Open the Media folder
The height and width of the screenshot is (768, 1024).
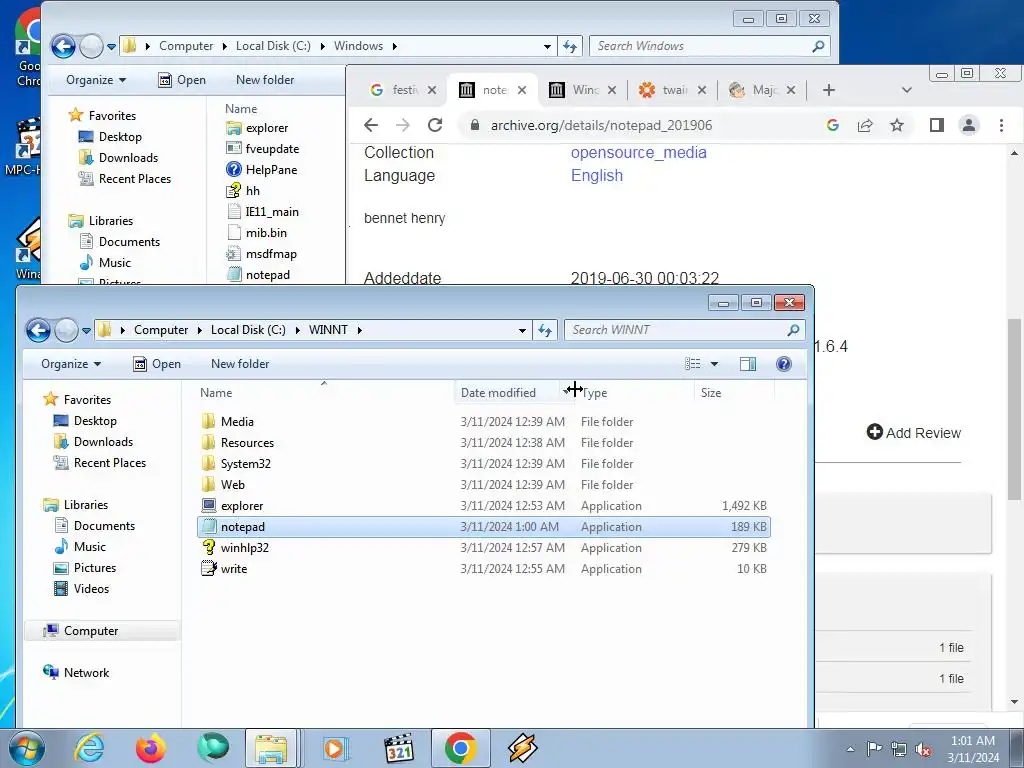click(x=483, y=422)
